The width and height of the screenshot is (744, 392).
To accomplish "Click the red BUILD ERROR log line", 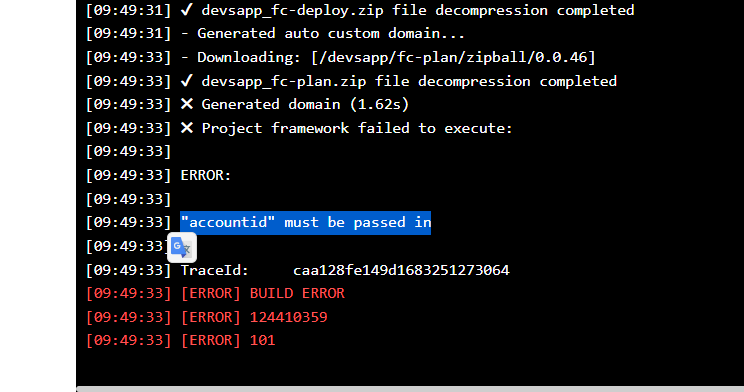I will 215,294.
